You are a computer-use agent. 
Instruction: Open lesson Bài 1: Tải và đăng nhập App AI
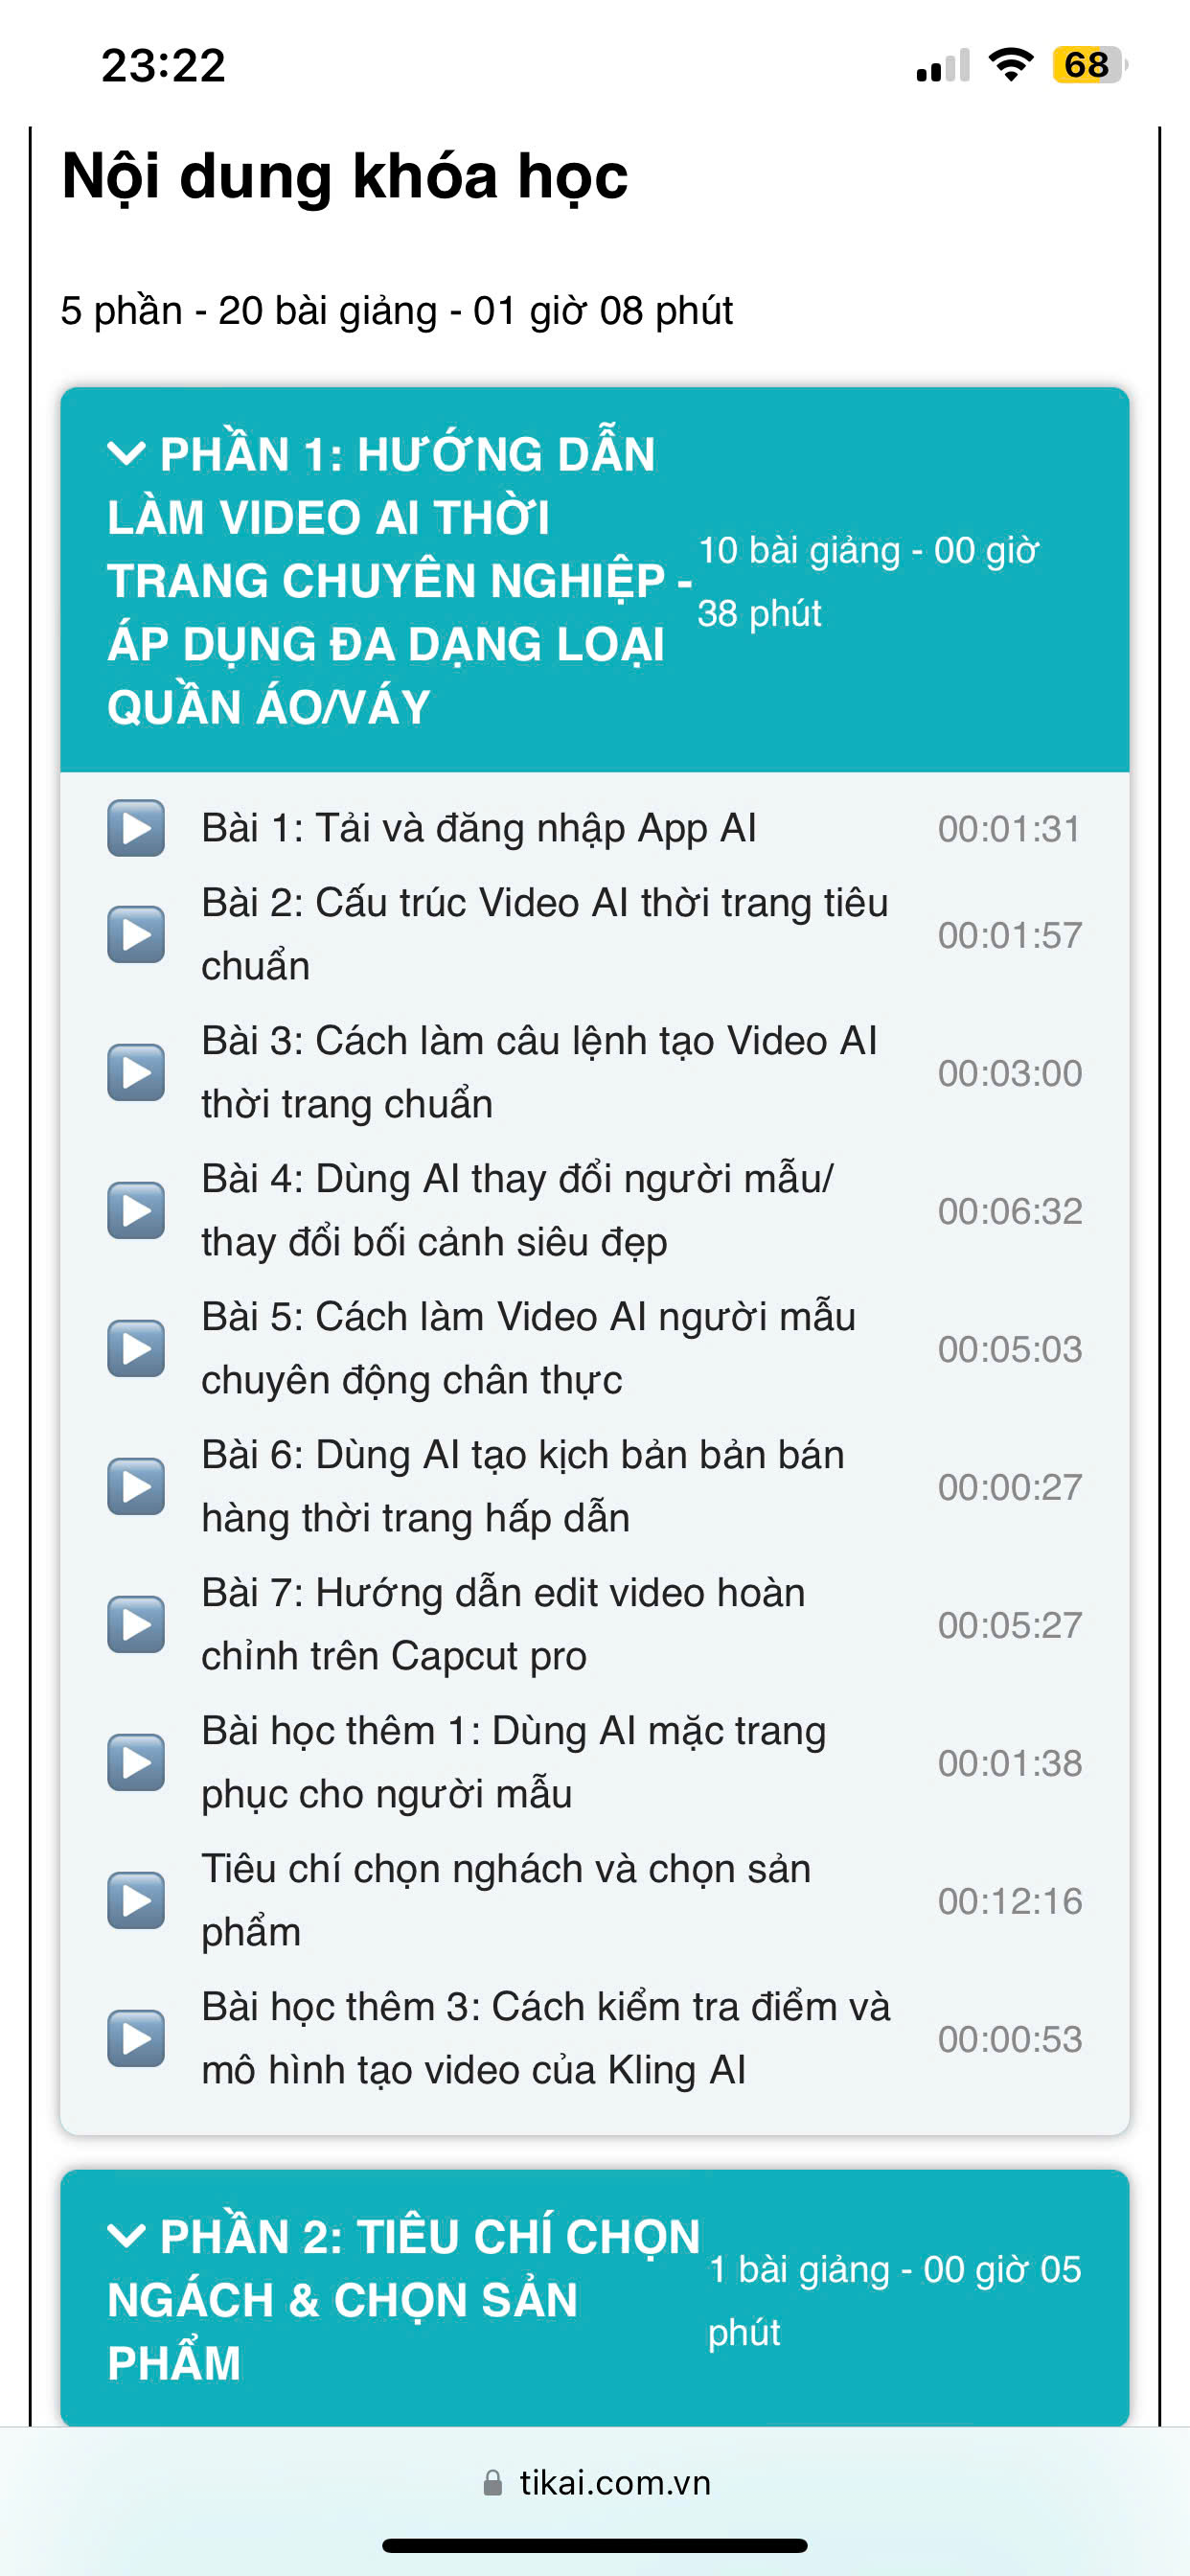[x=478, y=828]
